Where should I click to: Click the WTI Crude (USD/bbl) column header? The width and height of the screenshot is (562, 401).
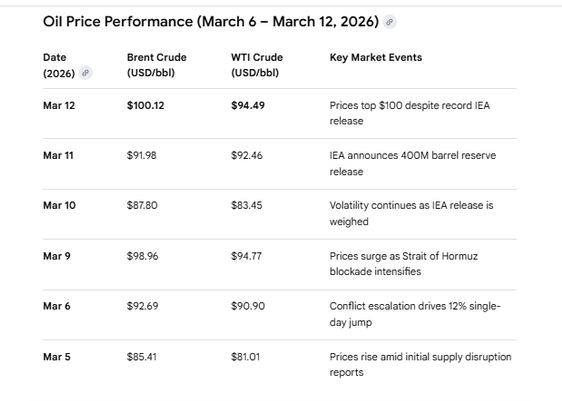pos(257,65)
